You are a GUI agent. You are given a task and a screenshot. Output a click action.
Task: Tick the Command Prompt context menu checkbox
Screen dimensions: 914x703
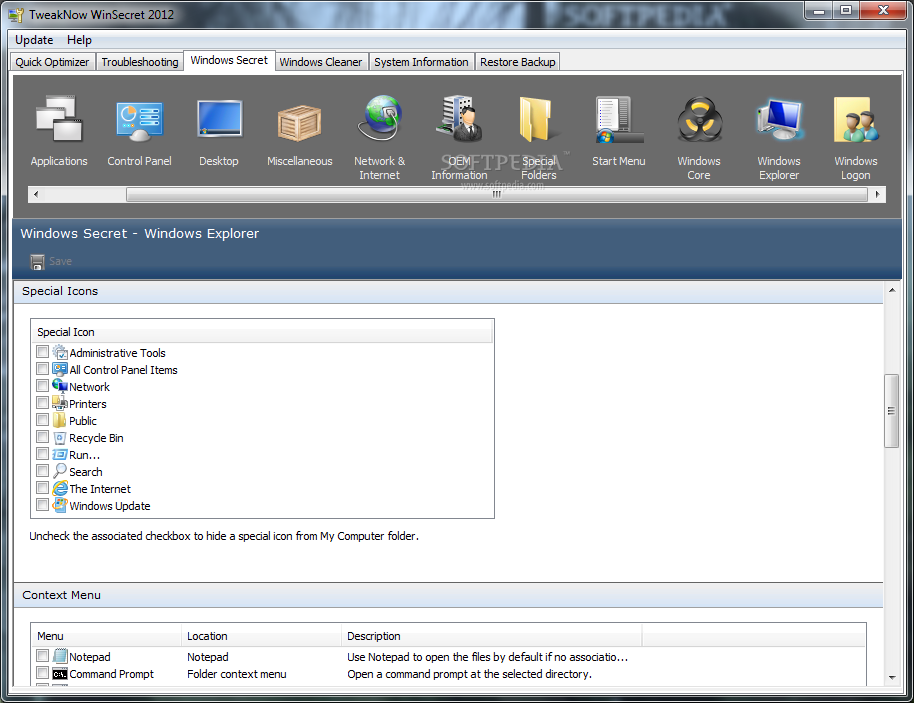[43, 673]
